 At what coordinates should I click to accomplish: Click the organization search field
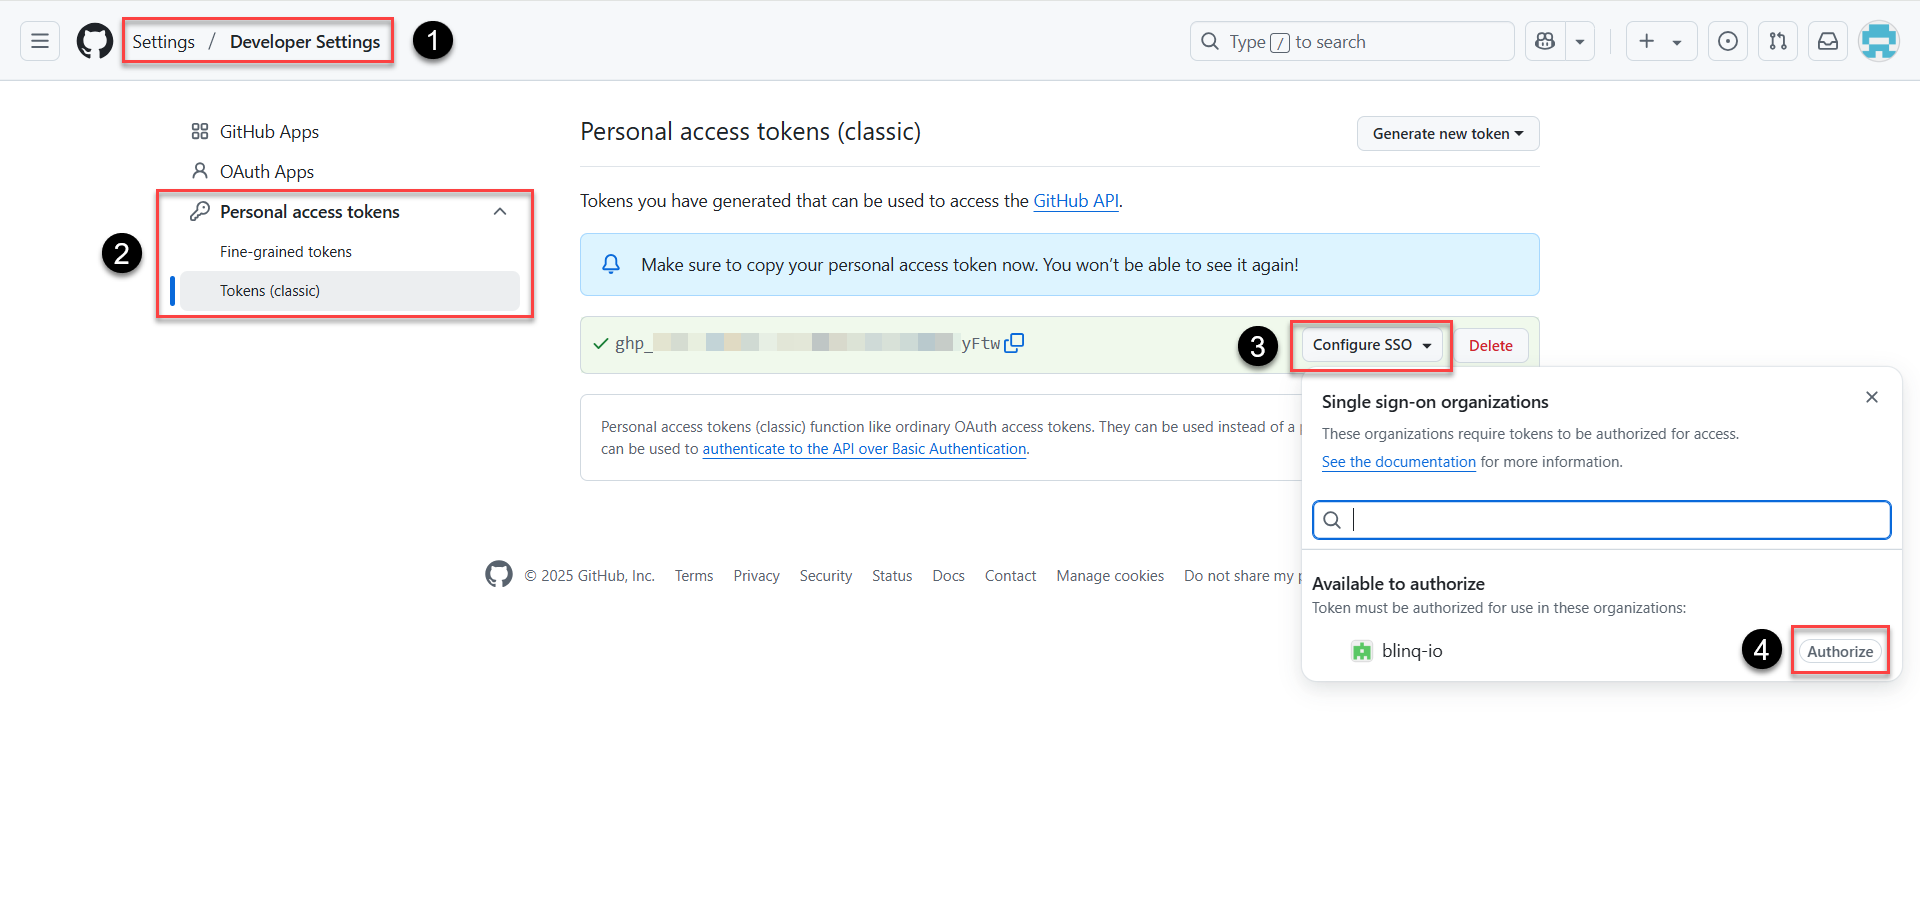coord(1601,519)
